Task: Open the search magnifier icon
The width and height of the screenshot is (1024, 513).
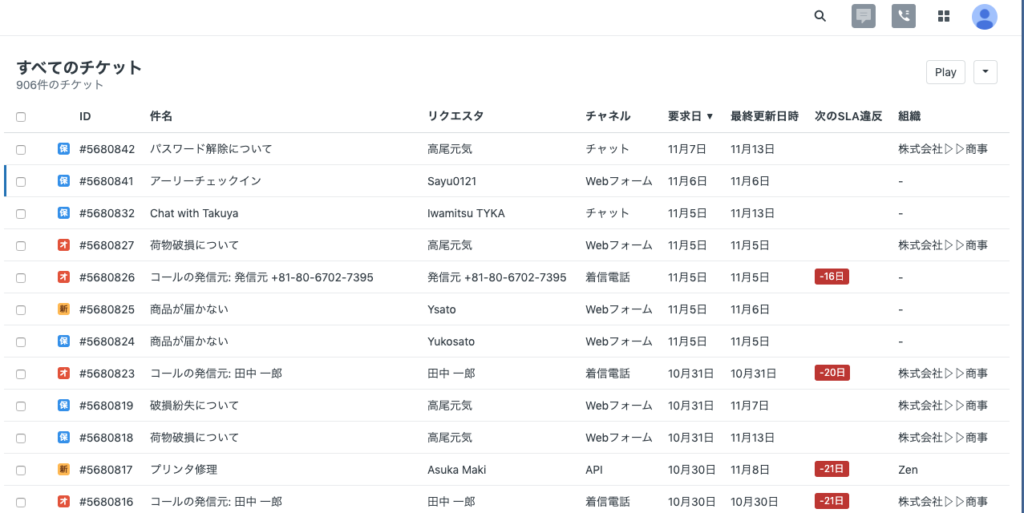Action: pyautogui.click(x=820, y=16)
